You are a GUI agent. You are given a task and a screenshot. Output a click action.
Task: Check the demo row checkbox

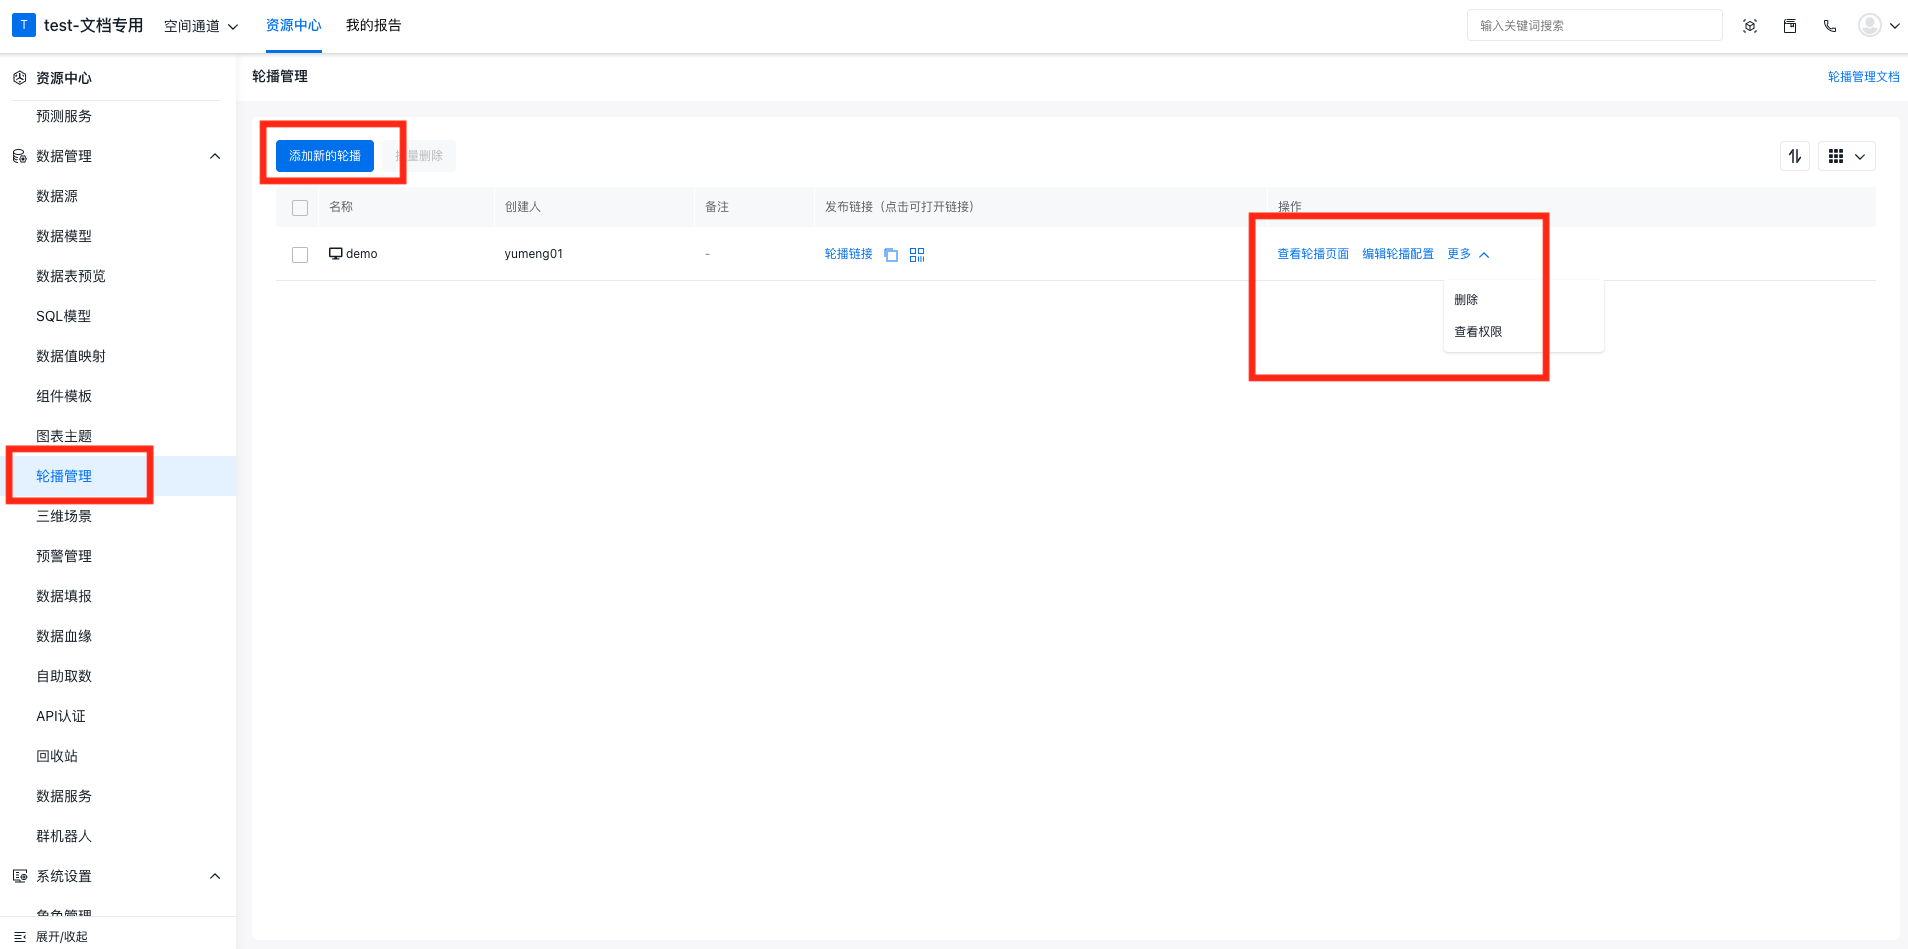click(300, 255)
